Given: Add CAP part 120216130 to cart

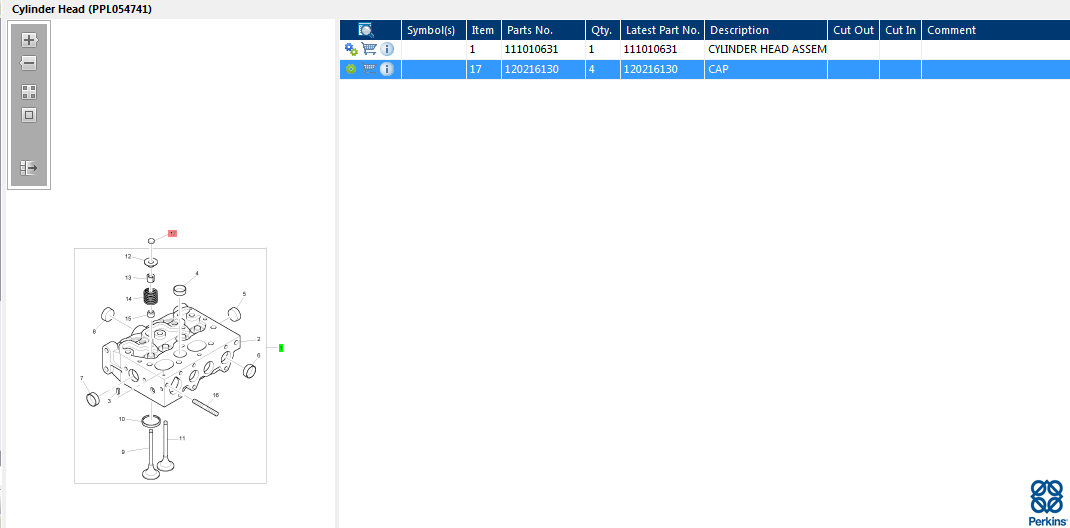Looking at the screenshot, I should (x=368, y=69).
